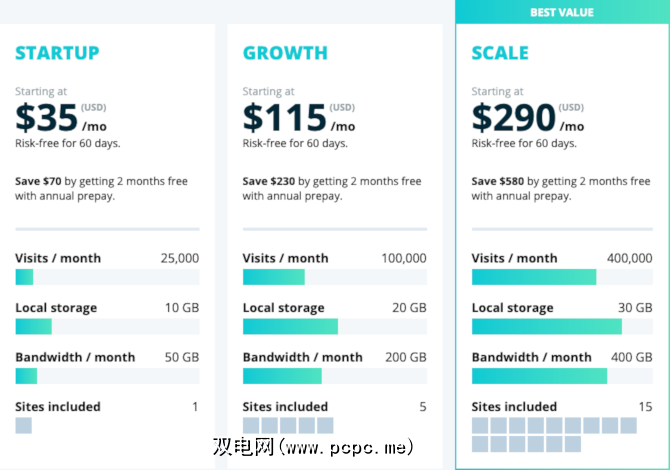Click the $290 per month price
Image resolution: width=670 pixels, height=470 pixels.
pyautogui.click(x=527, y=119)
